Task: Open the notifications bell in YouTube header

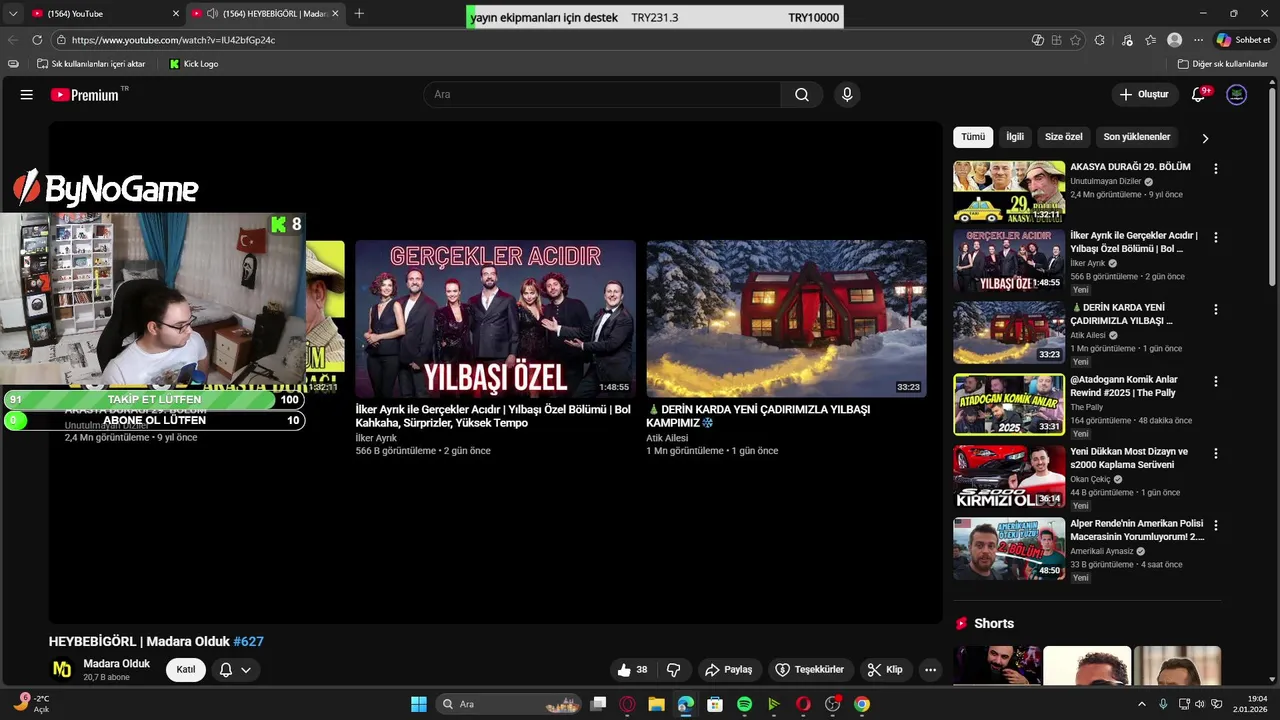Action: [1199, 95]
